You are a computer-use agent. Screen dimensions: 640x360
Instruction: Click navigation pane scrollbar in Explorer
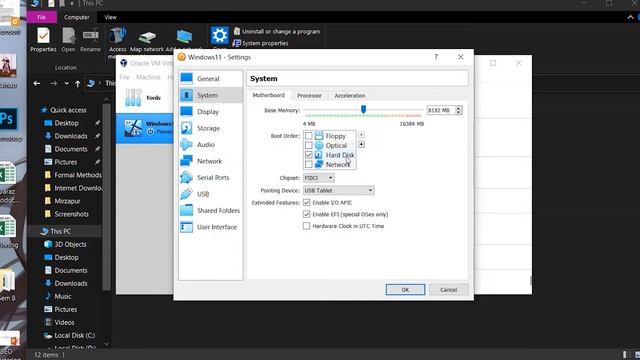coord(107,196)
